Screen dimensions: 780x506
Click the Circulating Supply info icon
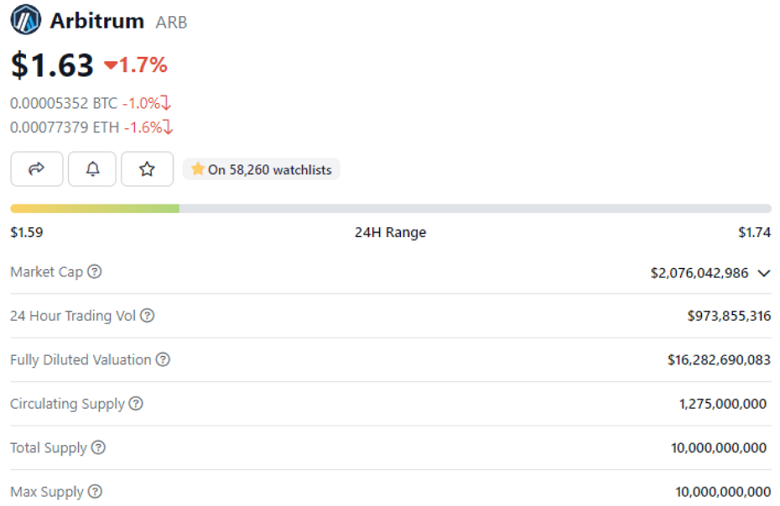click(136, 404)
